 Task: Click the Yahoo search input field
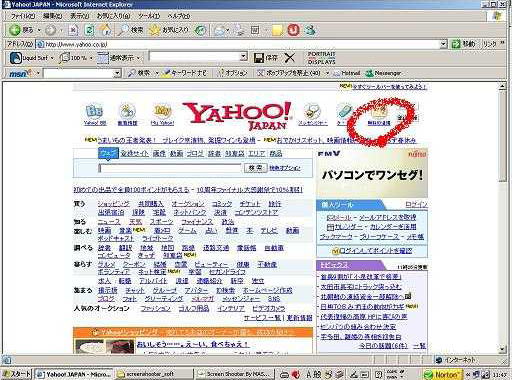click(x=170, y=168)
